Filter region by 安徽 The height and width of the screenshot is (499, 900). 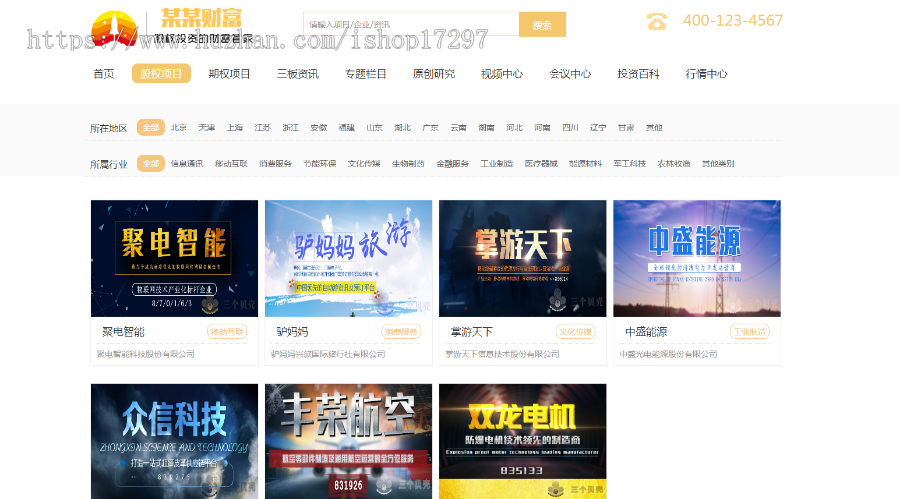click(x=319, y=127)
